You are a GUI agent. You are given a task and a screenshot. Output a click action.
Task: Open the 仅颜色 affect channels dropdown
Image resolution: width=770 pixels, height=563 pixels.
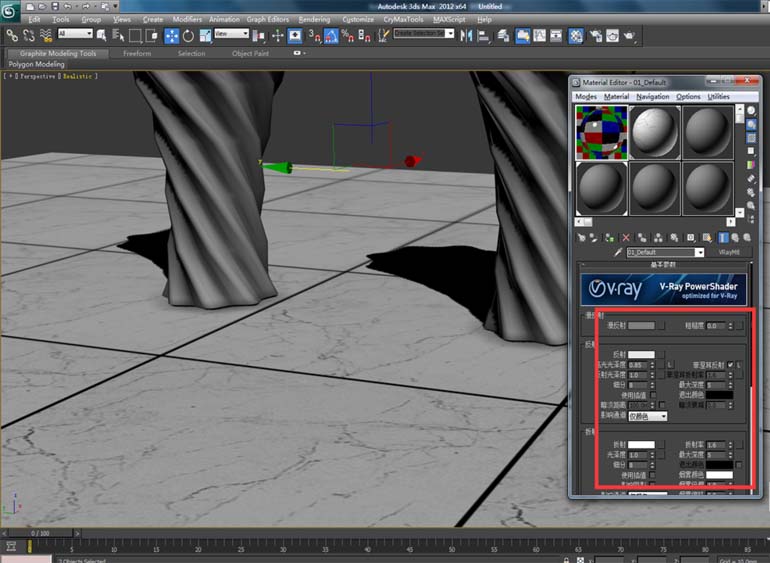click(x=647, y=415)
